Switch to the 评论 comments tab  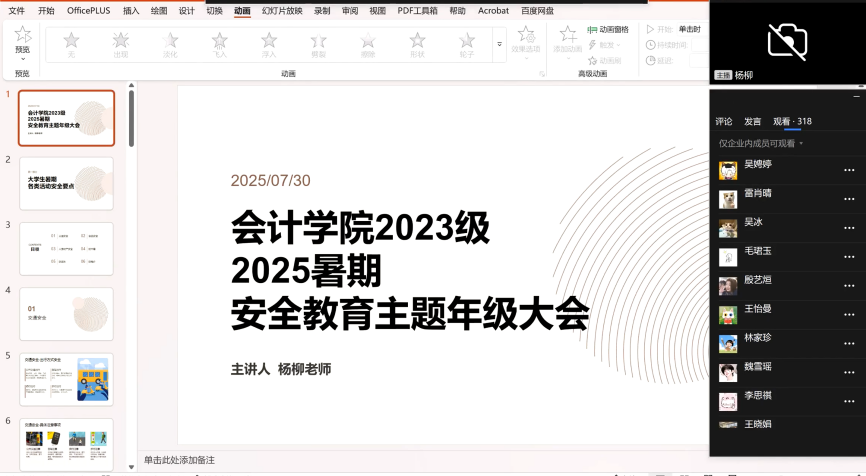point(724,122)
